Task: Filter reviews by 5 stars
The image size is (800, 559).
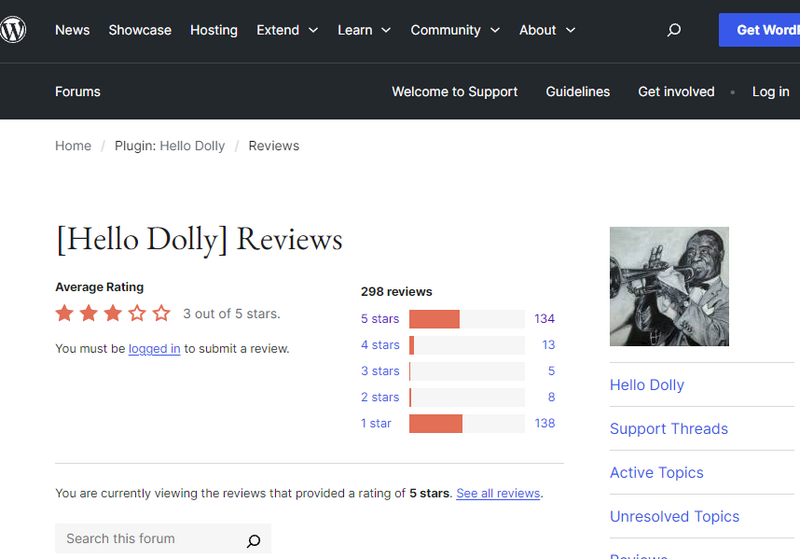Action: (x=380, y=319)
